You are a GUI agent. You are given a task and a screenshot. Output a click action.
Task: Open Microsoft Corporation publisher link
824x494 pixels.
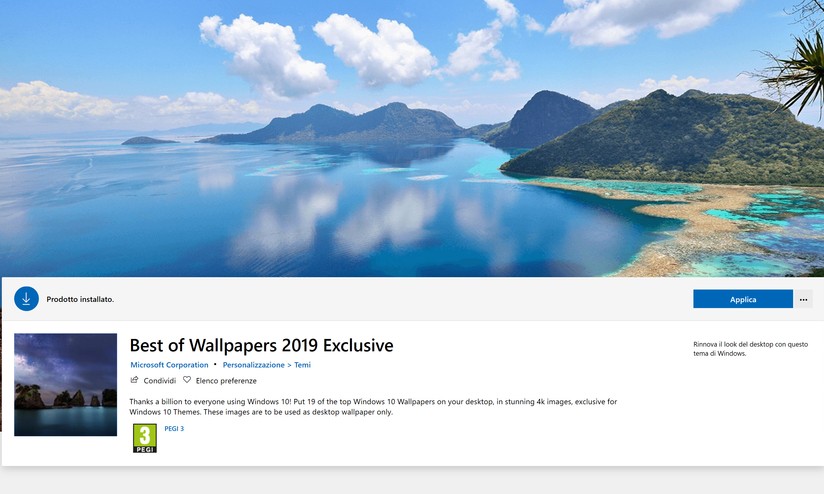pyautogui.click(x=169, y=365)
